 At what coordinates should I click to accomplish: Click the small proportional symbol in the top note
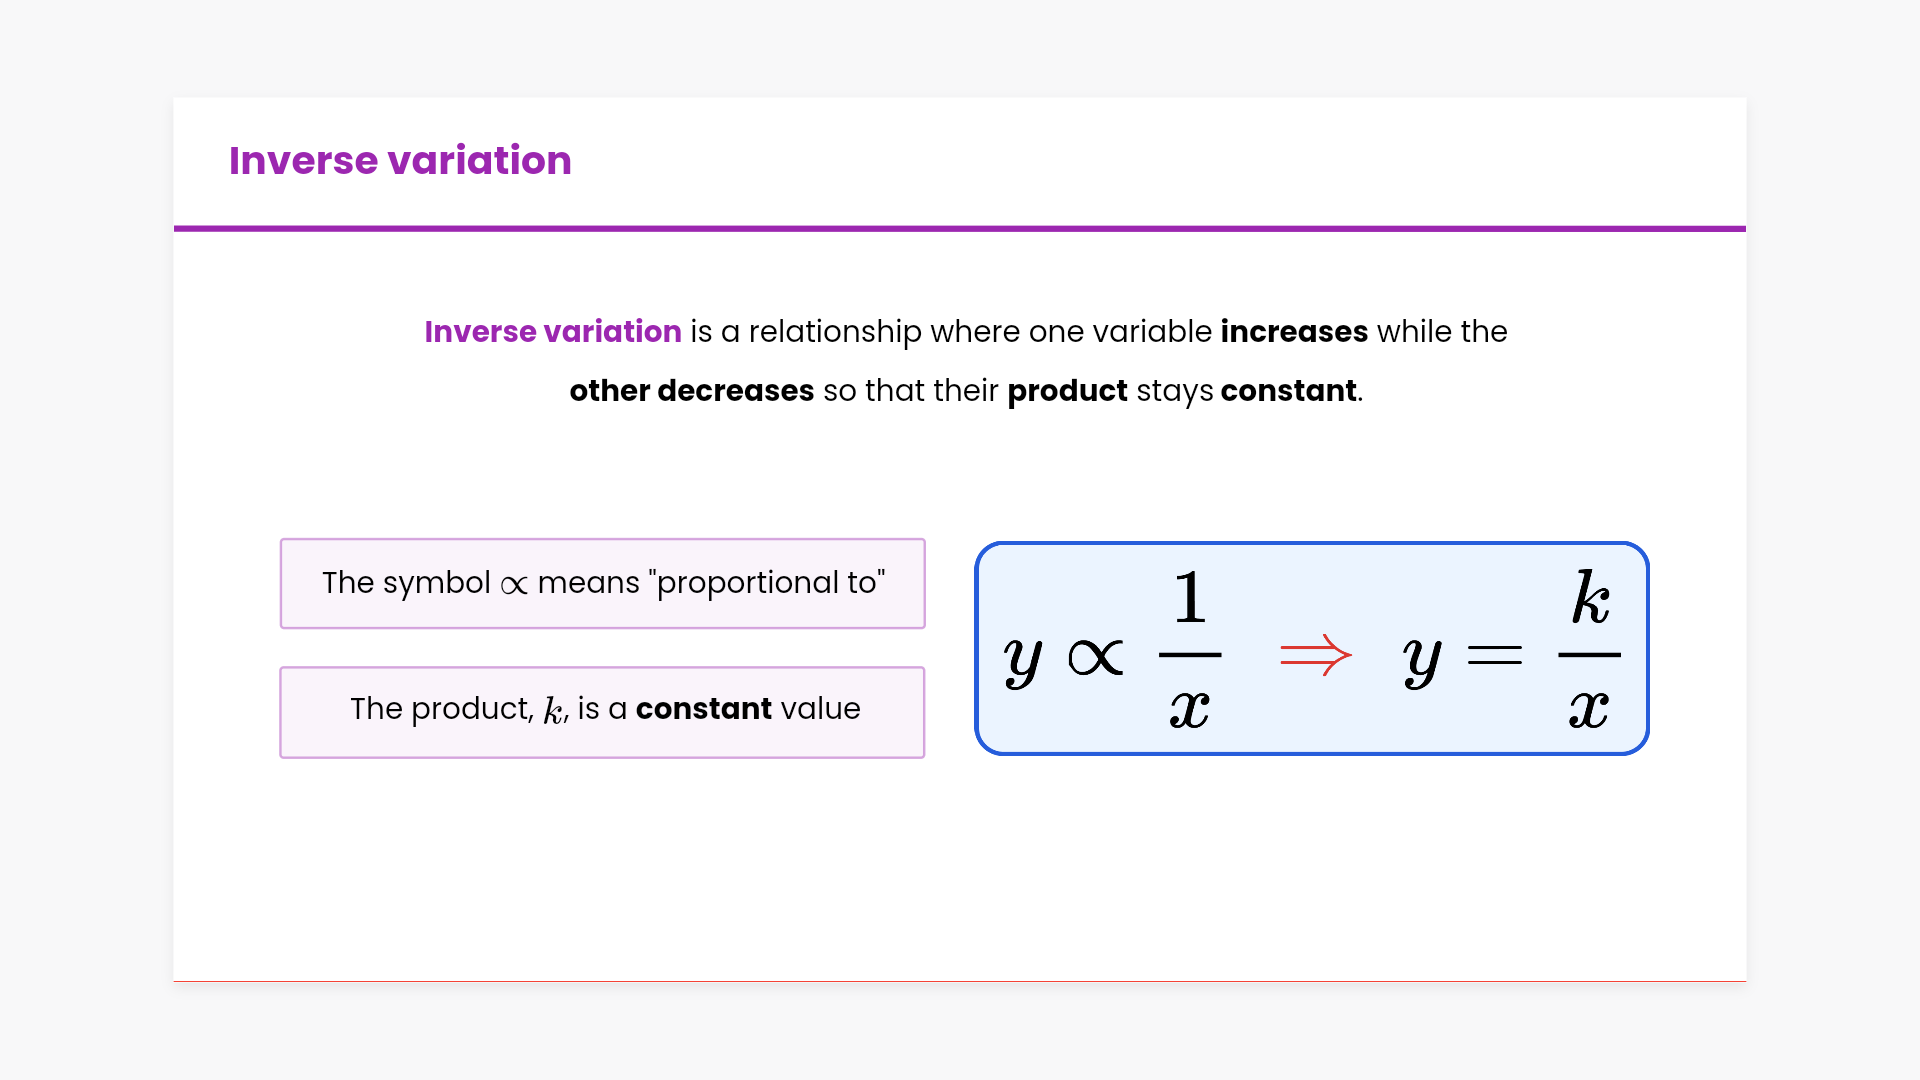coord(514,585)
